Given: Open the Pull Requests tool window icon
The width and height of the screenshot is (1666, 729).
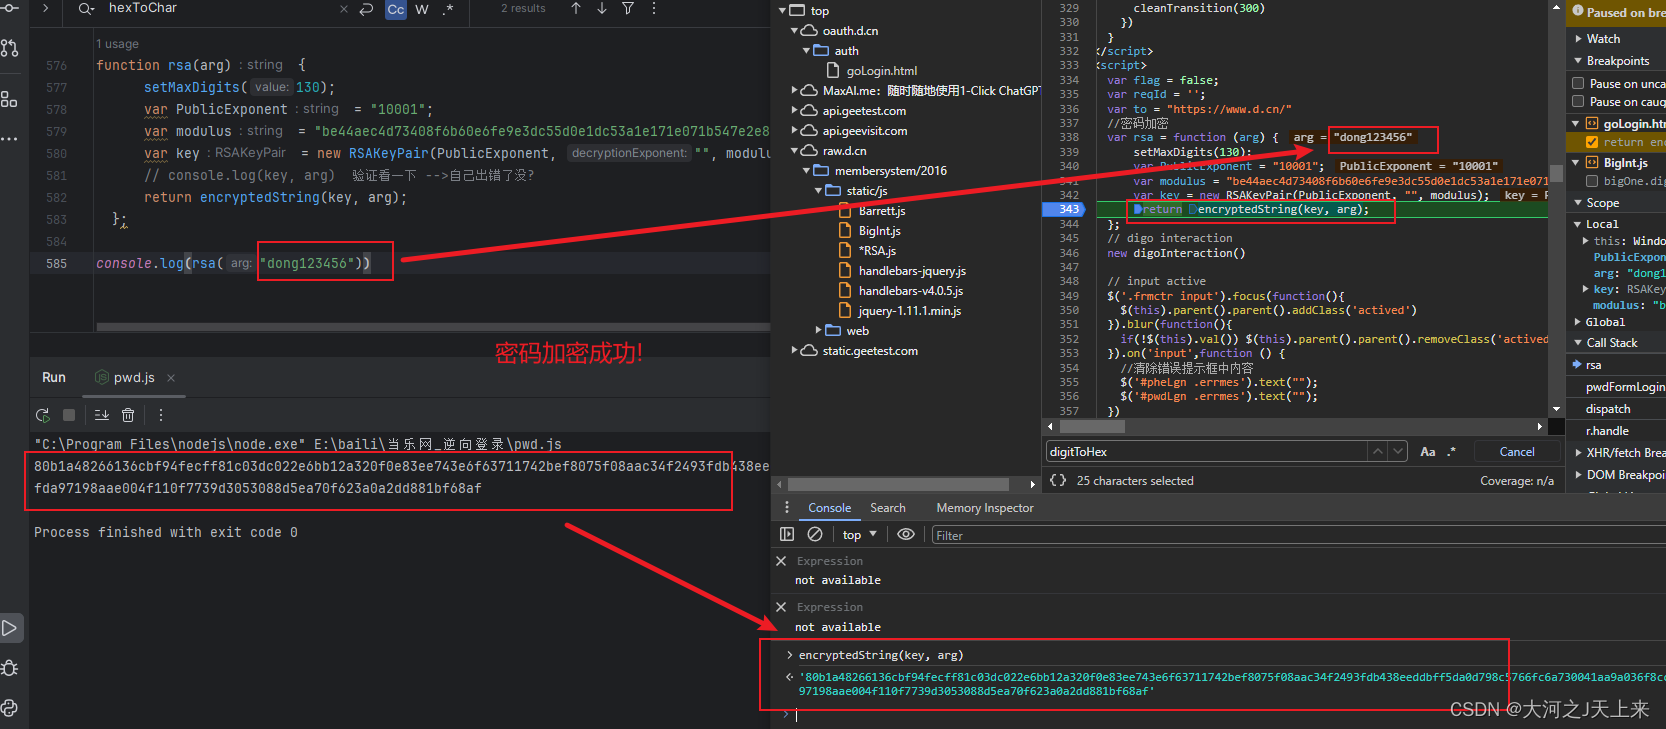Looking at the screenshot, I should coord(10,48).
